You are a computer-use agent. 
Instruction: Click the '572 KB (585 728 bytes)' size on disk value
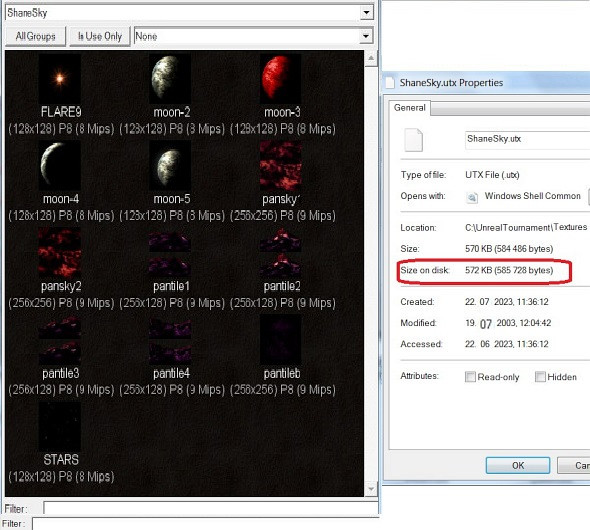pos(509,270)
